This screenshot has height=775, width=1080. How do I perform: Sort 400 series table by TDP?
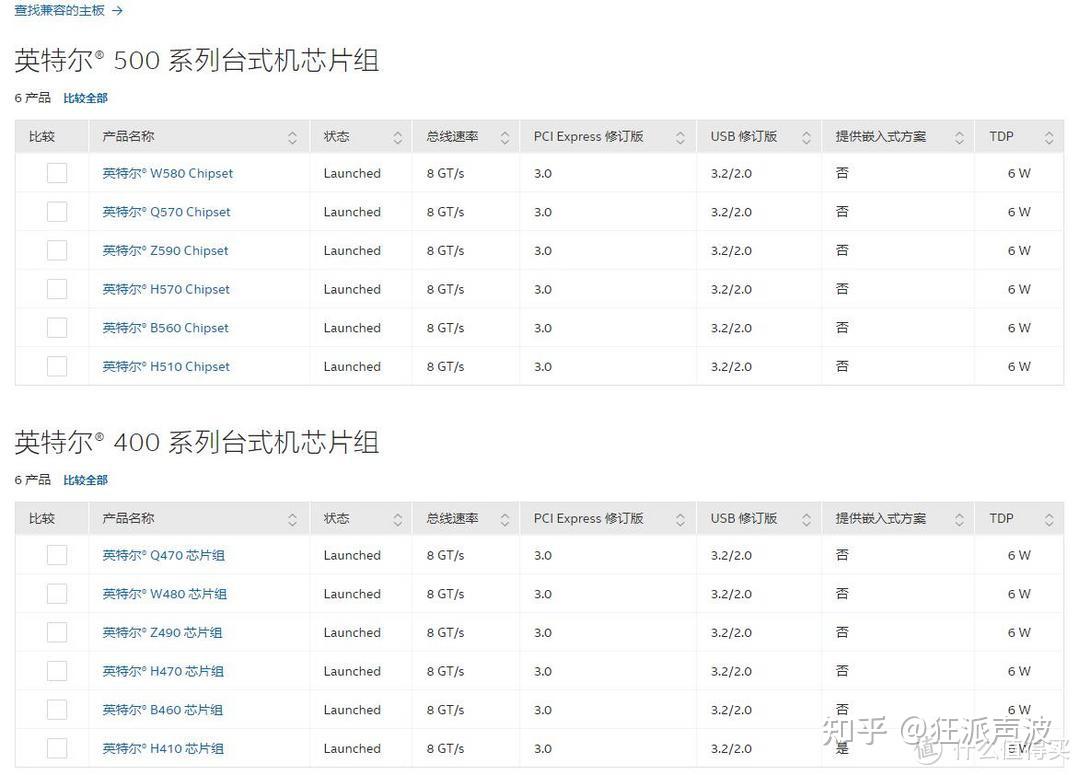[1048, 519]
